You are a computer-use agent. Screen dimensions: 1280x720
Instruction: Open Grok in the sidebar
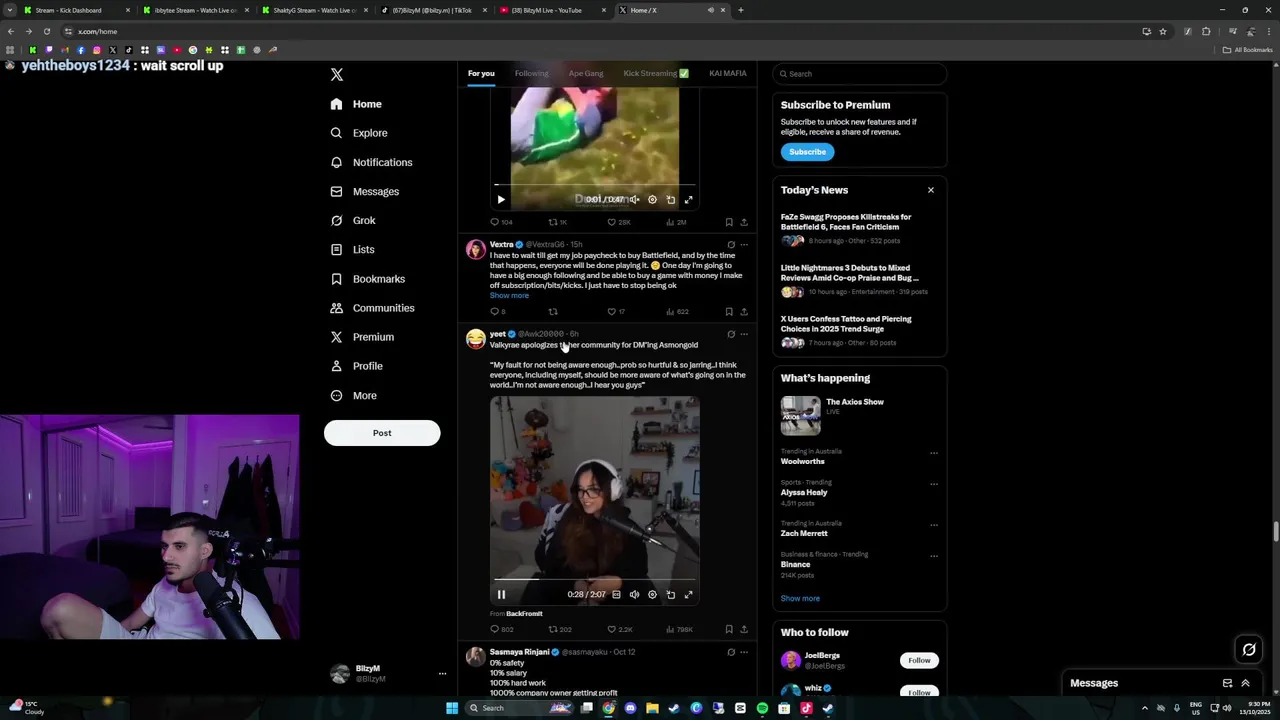(353, 220)
